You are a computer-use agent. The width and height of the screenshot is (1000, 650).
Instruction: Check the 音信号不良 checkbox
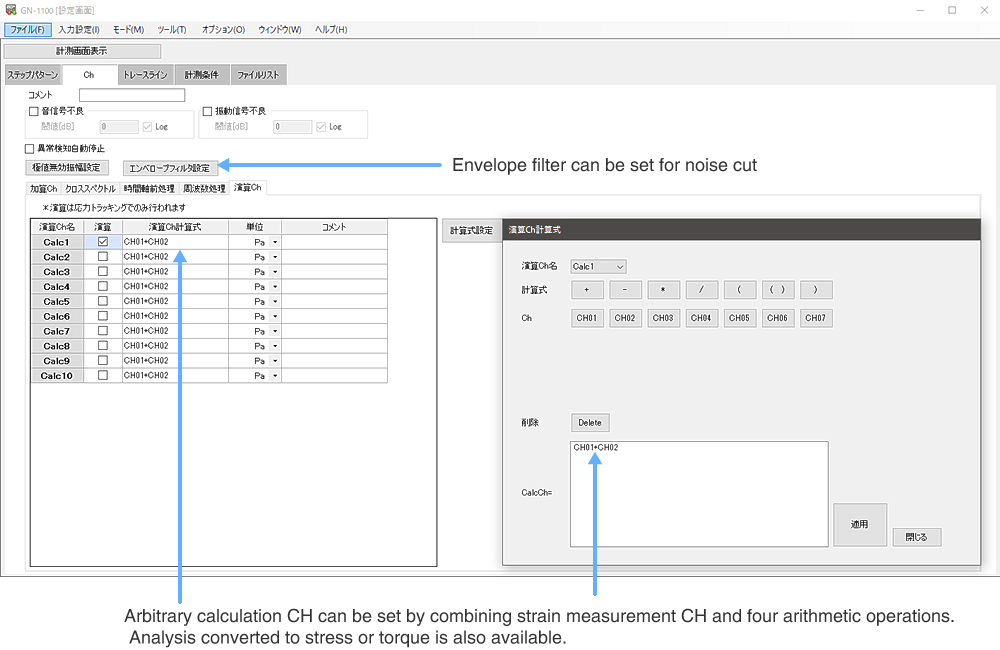click(34, 111)
